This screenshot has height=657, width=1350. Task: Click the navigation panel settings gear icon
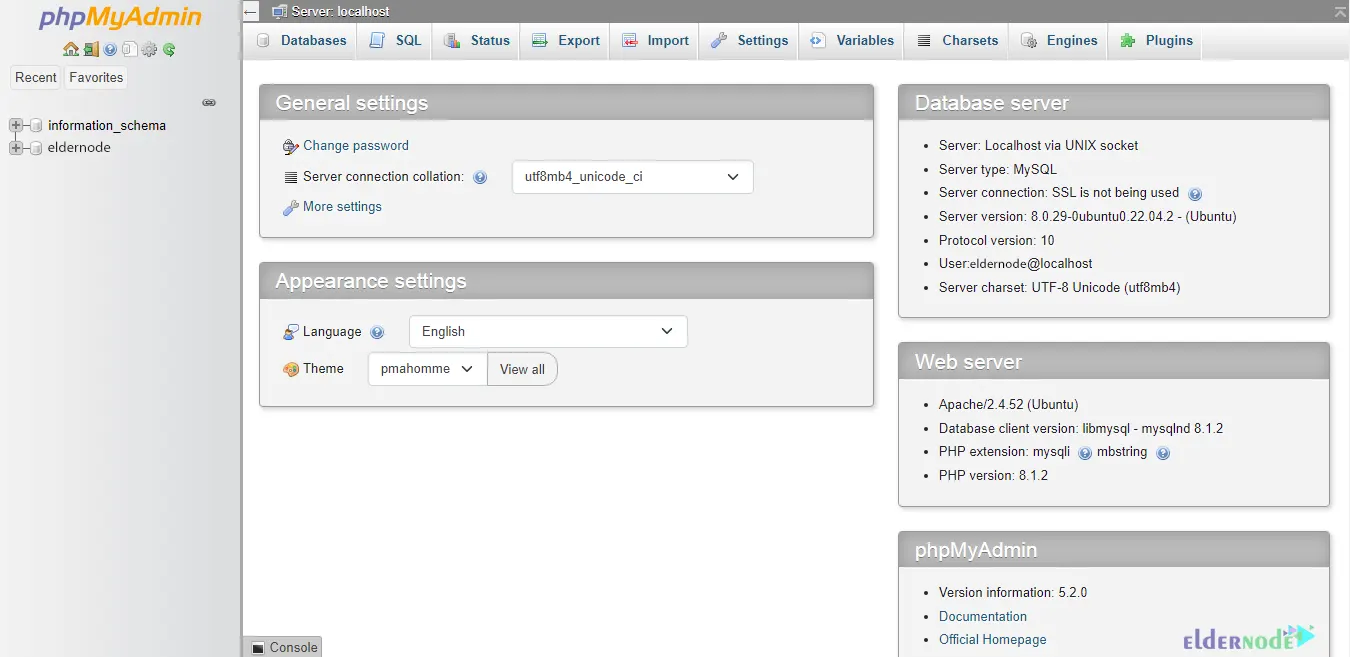[x=149, y=49]
